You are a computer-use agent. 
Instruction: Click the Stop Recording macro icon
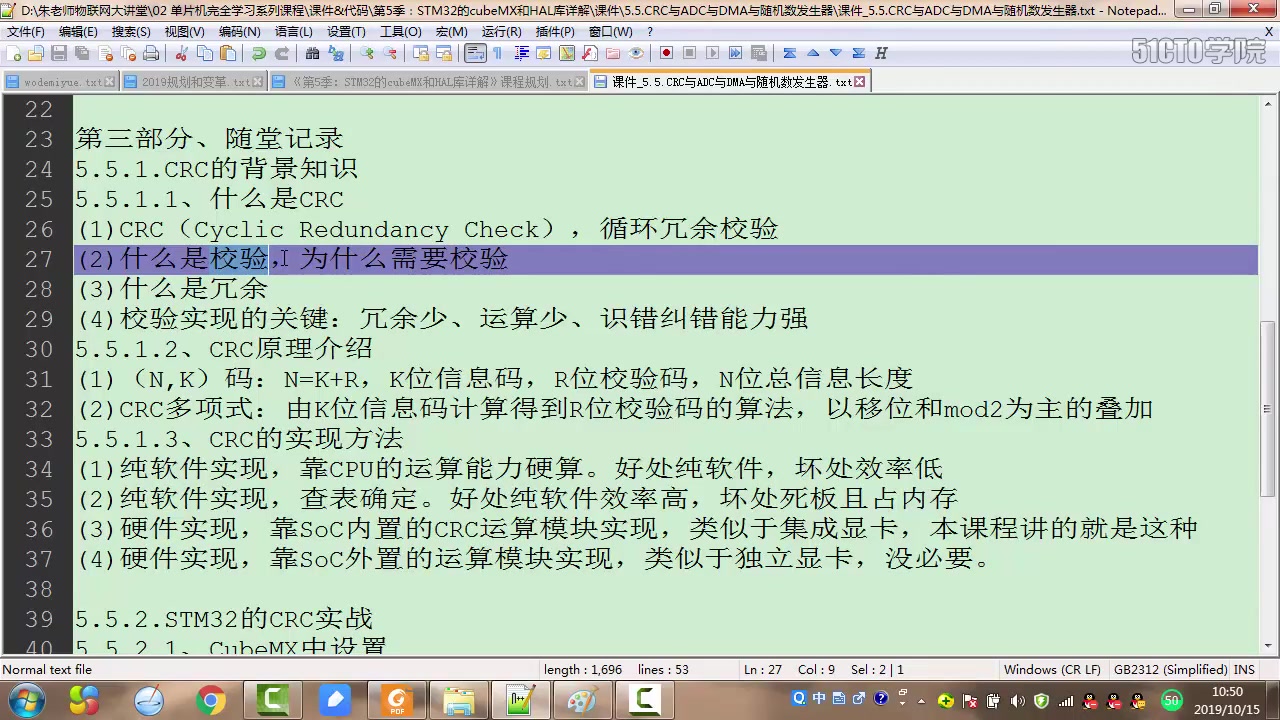pos(689,53)
